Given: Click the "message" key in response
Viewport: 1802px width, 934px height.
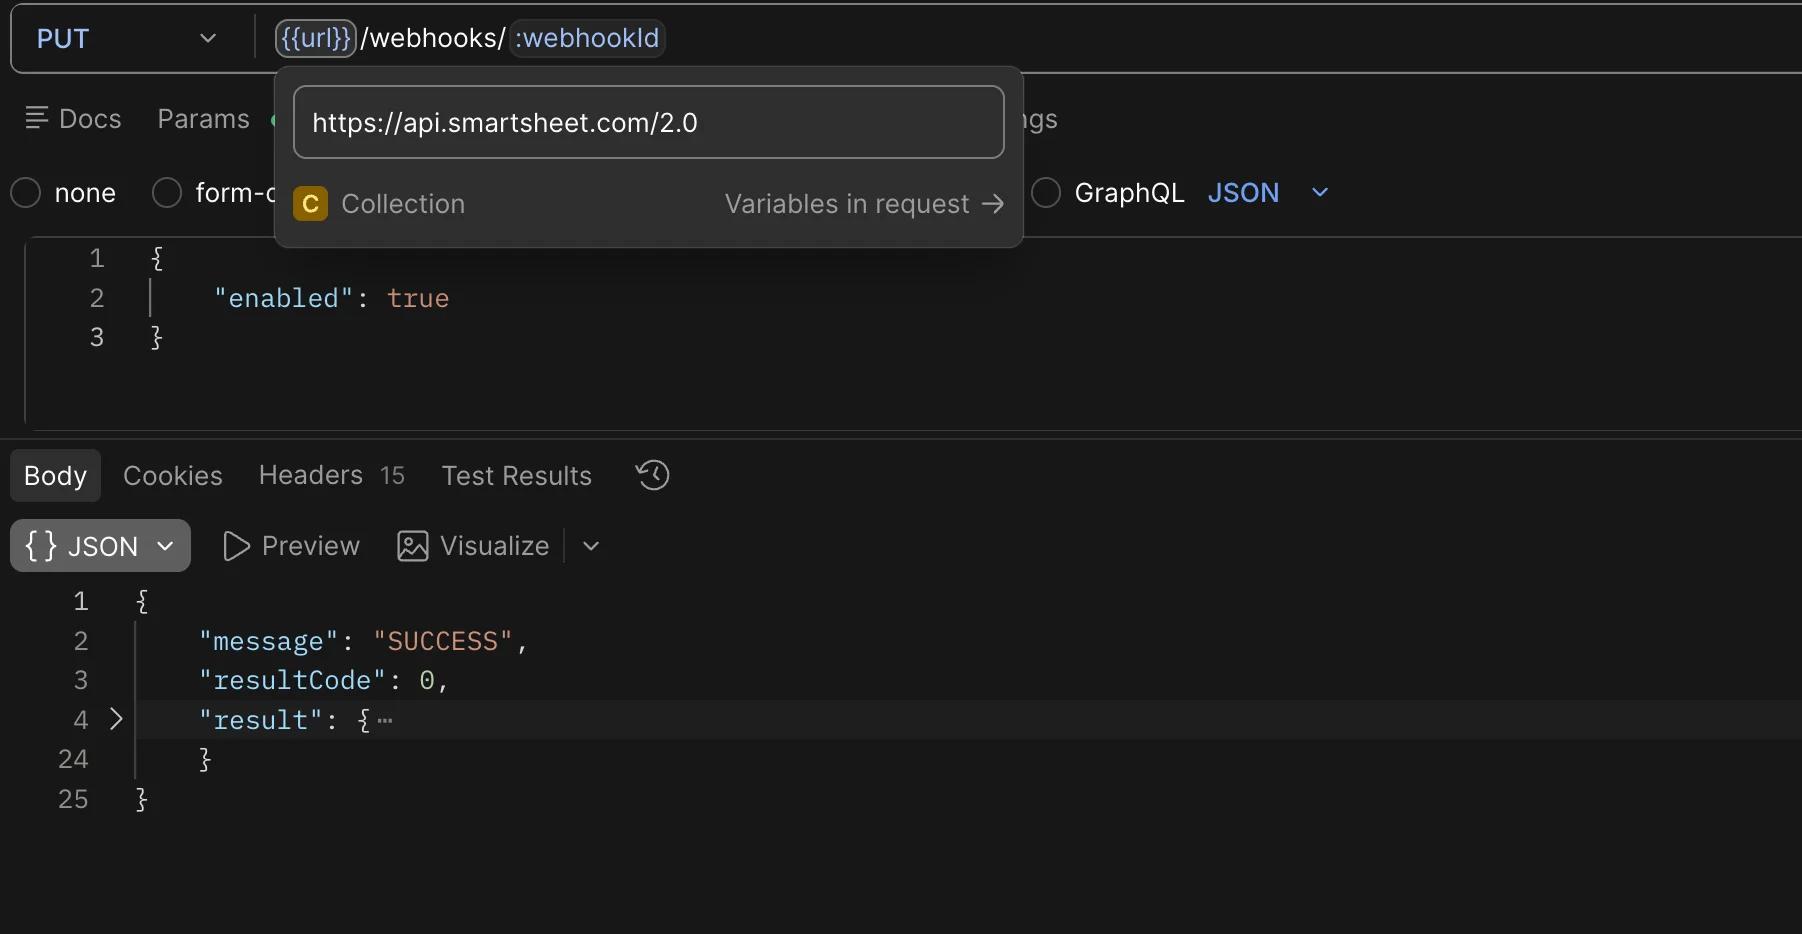Looking at the screenshot, I should coord(268,641).
